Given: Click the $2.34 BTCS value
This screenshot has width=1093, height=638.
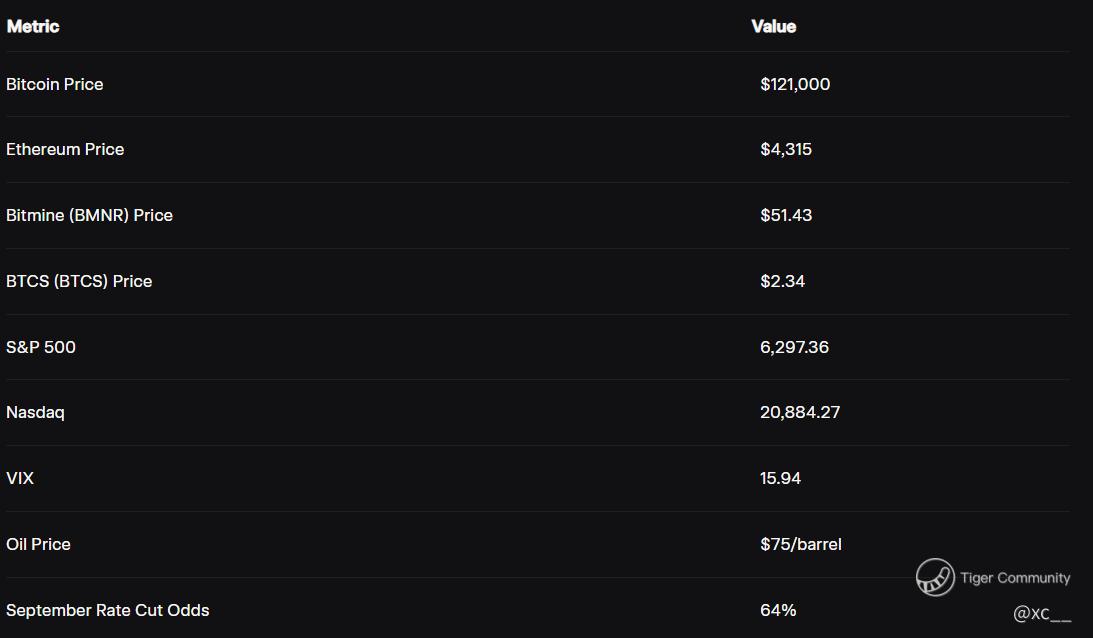Looking at the screenshot, I should point(783,281).
